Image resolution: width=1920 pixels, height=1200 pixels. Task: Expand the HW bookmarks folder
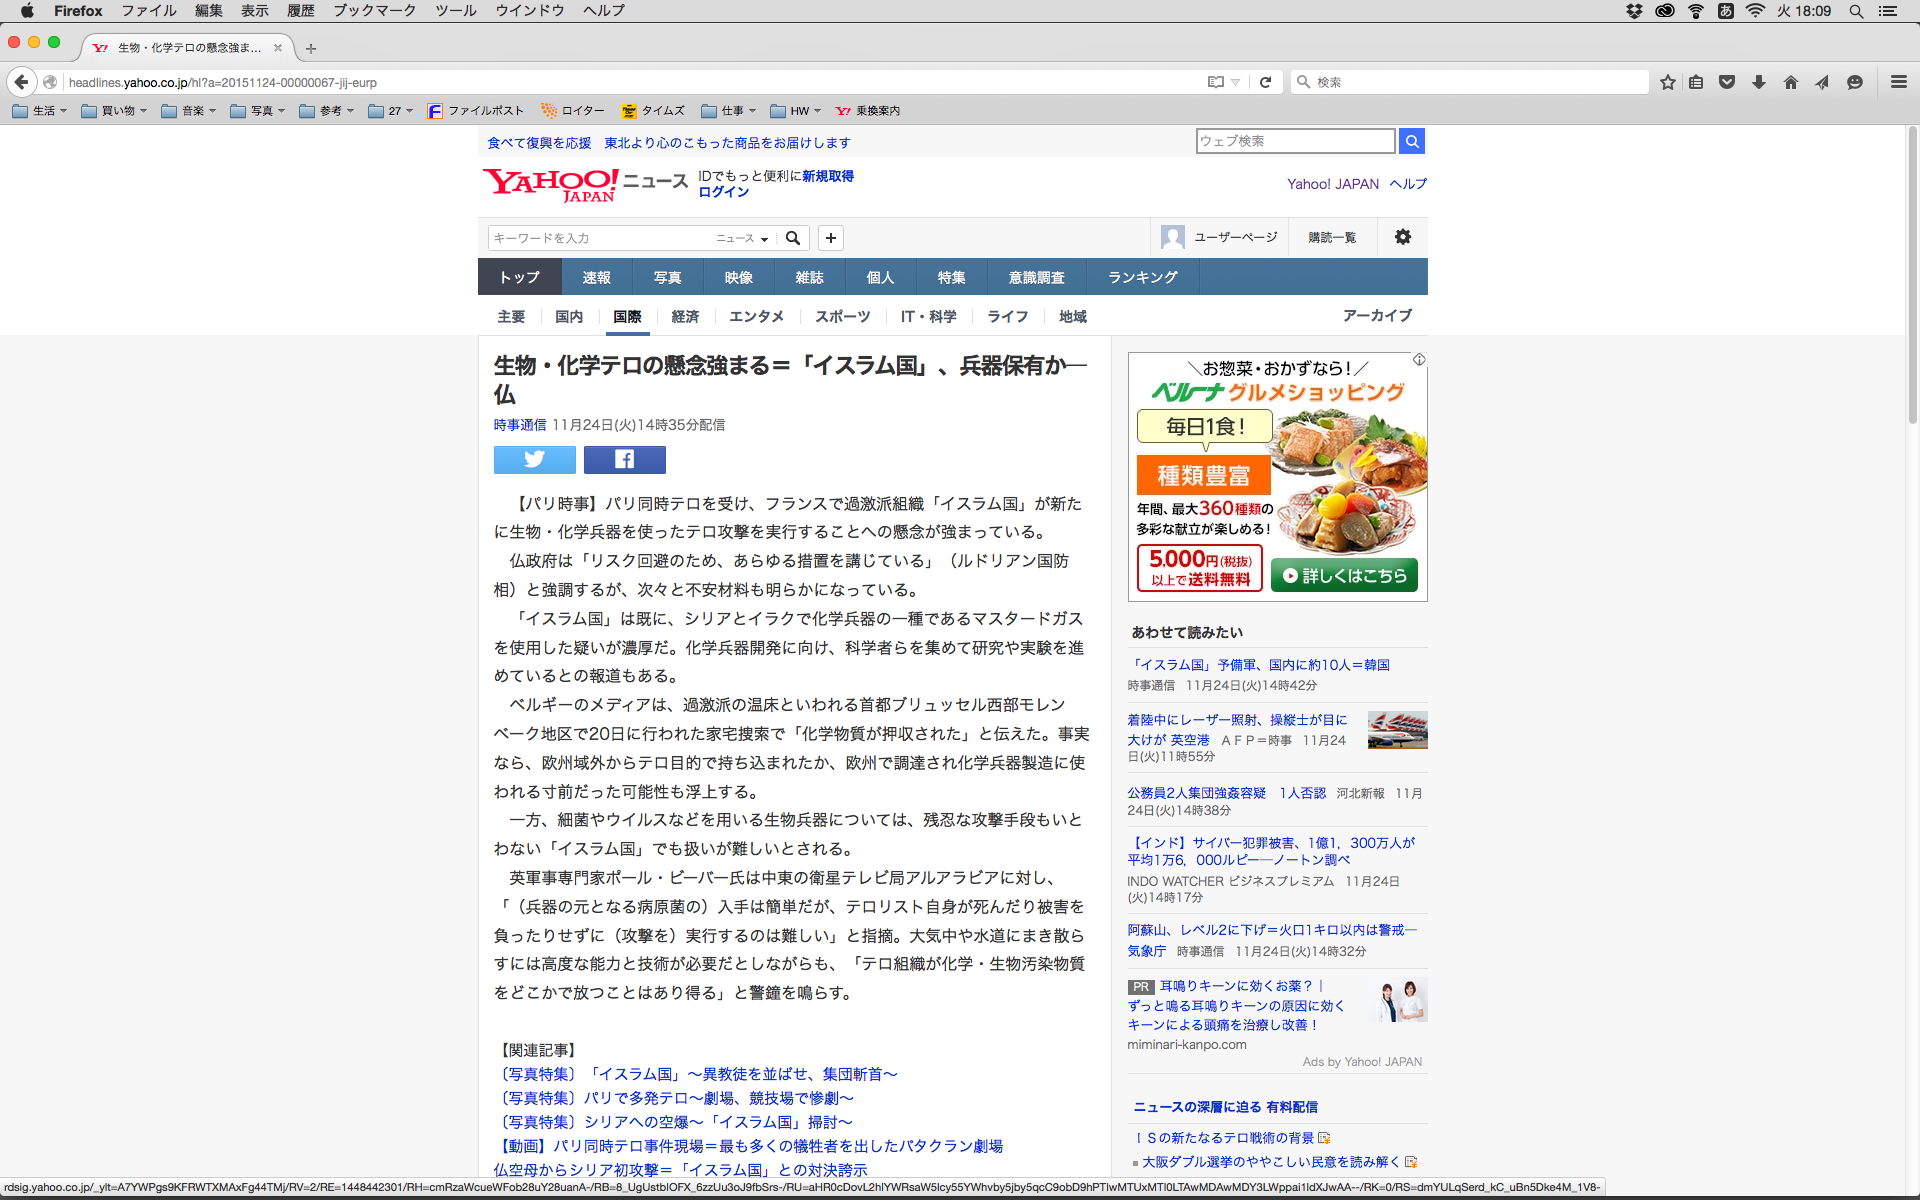pos(796,111)
